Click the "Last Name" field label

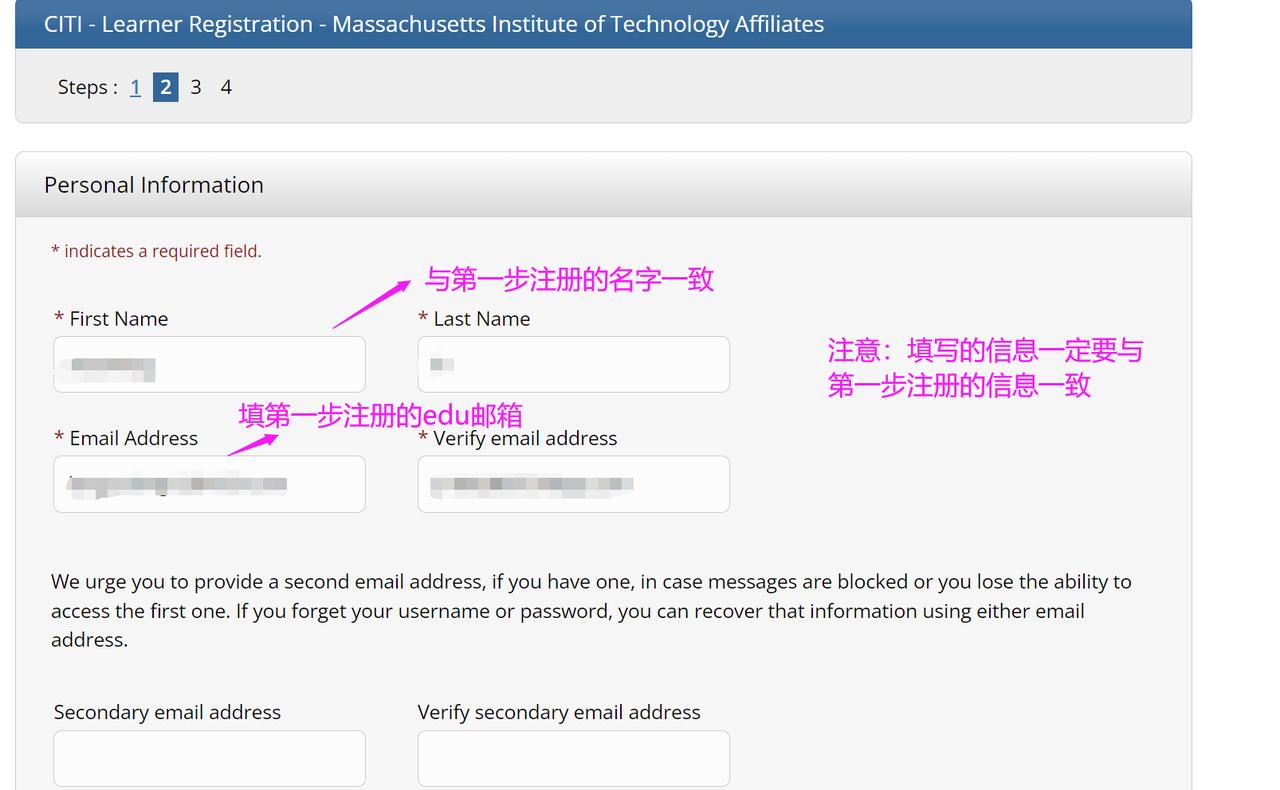point(481,319)
